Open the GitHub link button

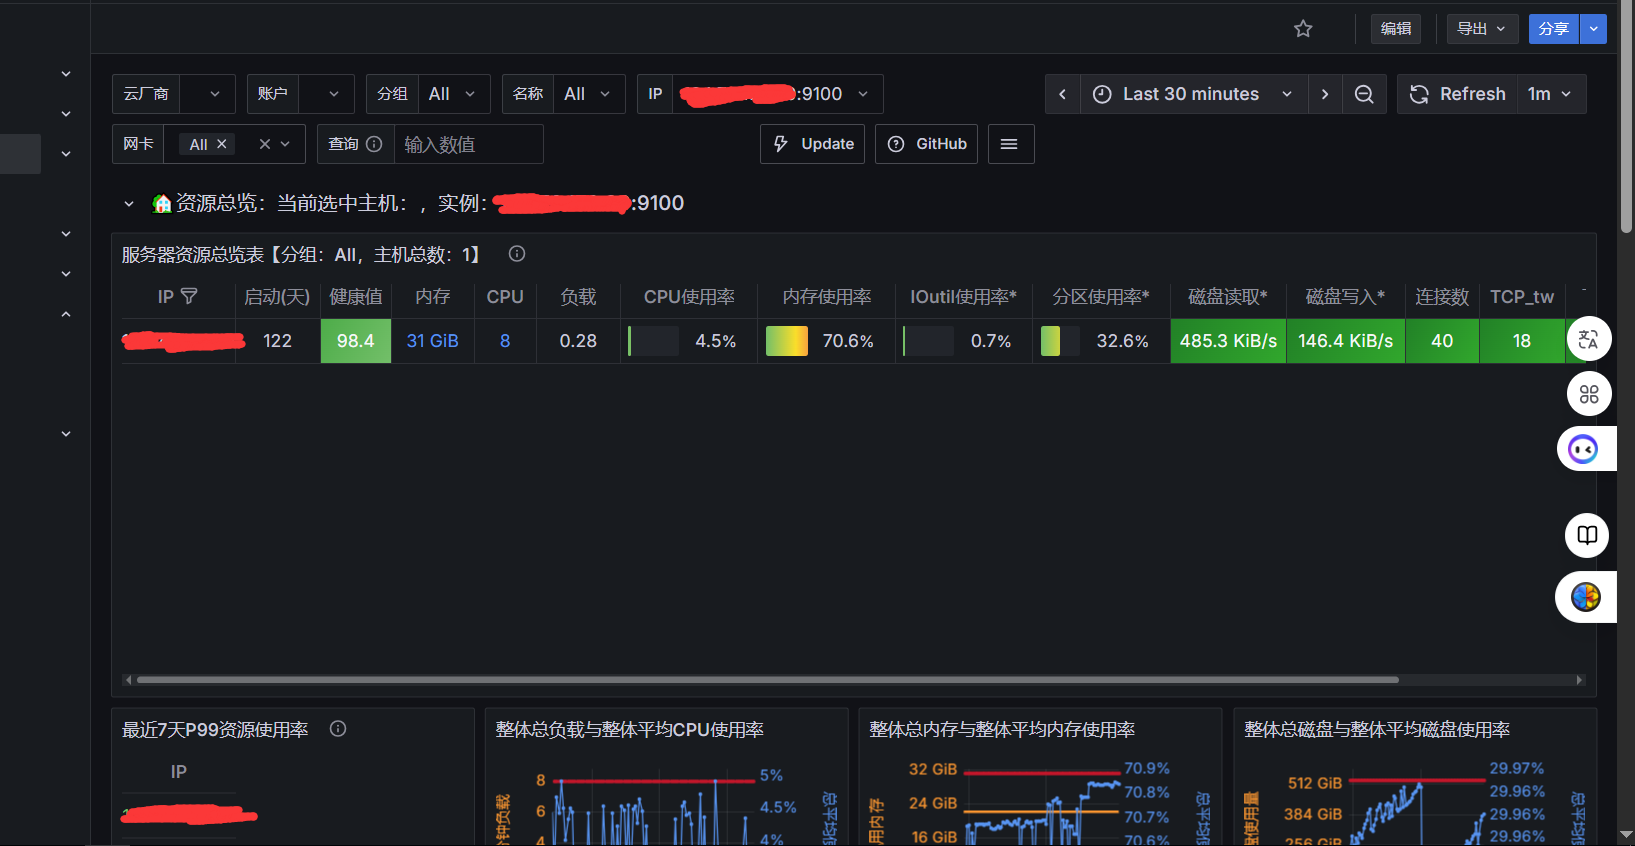click(926, 144)
